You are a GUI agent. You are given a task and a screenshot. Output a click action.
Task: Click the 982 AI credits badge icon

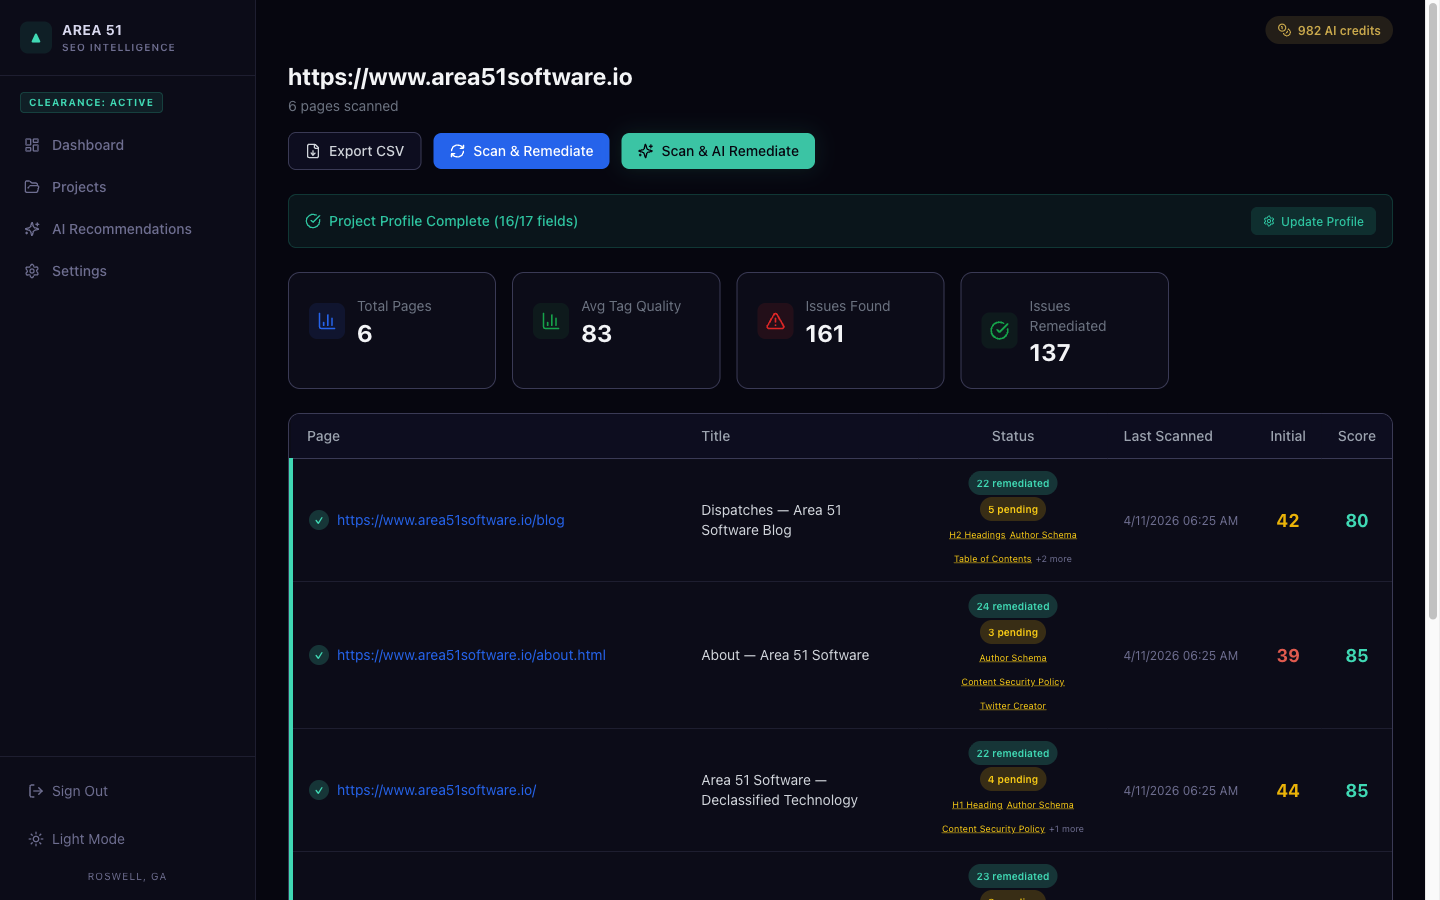click(1284, 30)
